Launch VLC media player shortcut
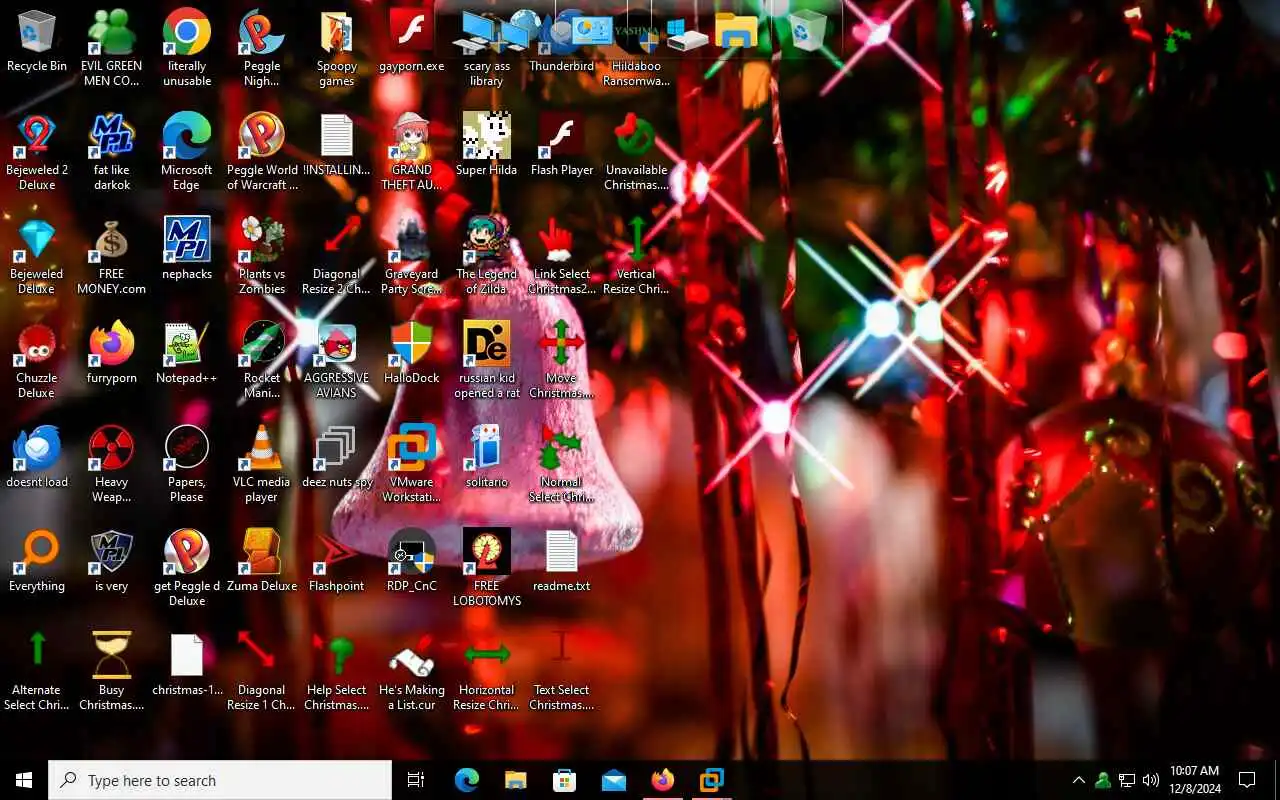The width and height of the screenshot is (1280, 800). pos(262,464)
